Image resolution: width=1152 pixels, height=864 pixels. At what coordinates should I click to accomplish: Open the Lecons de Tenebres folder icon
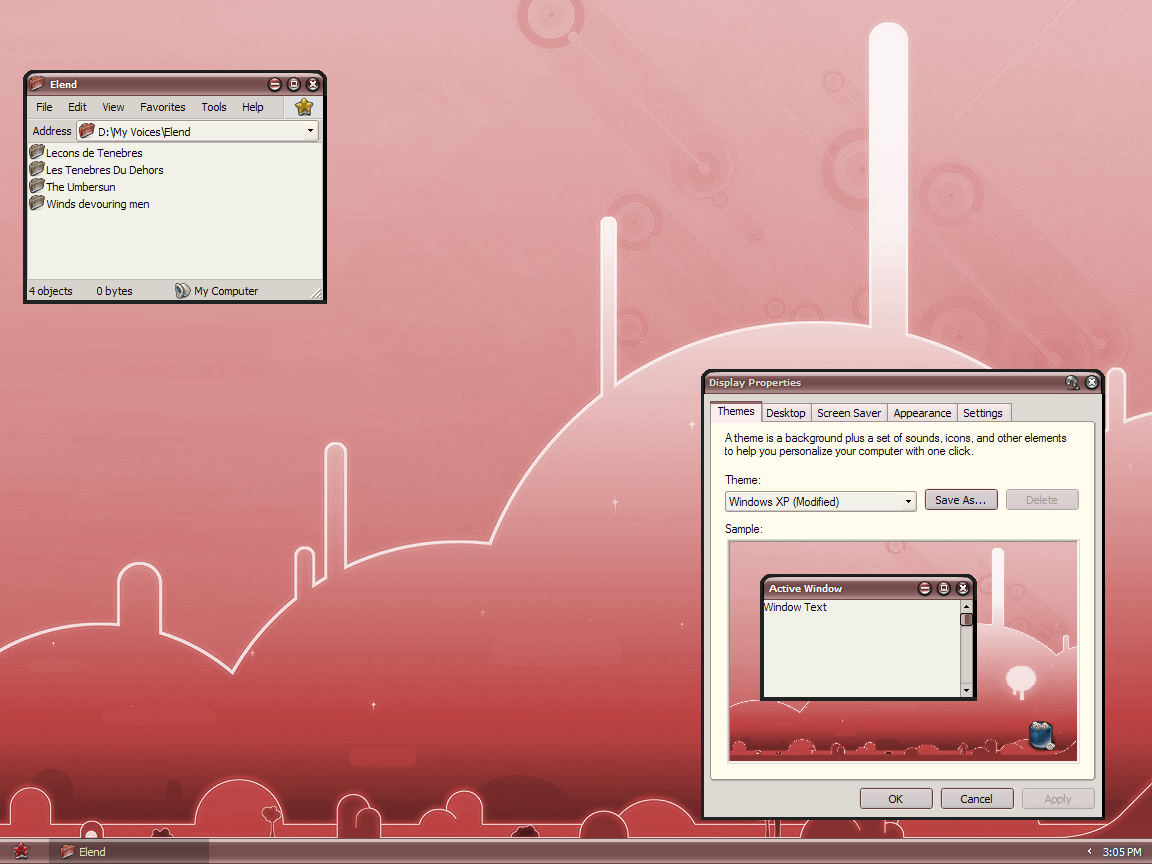37,152
